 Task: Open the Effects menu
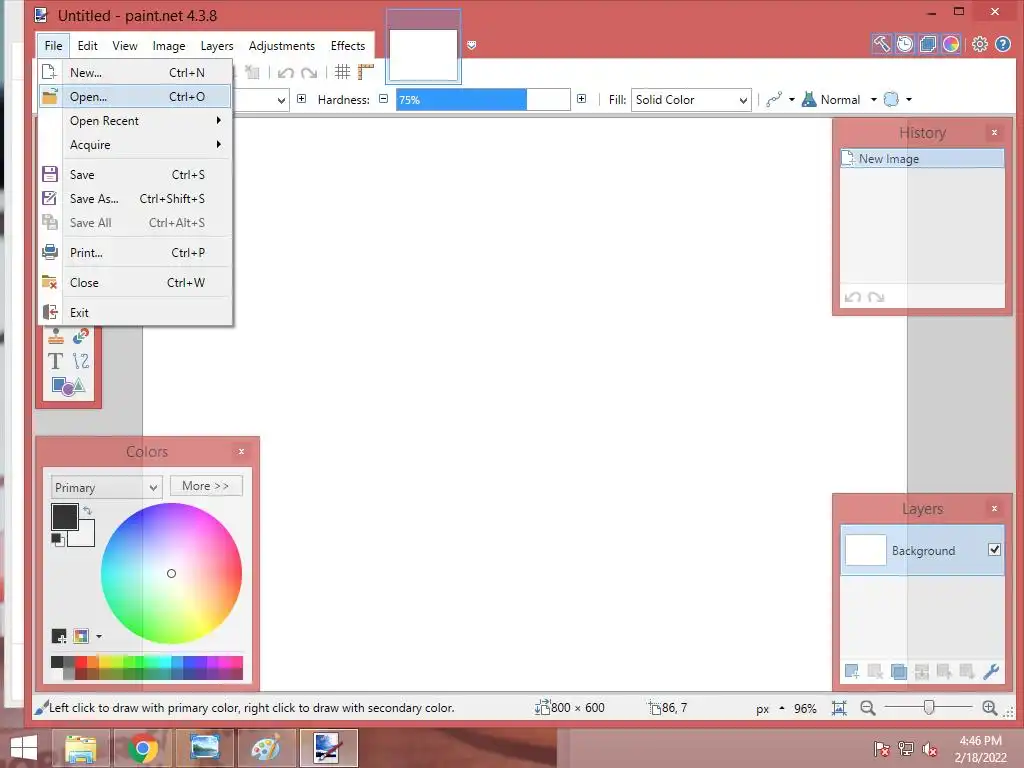[347, 46]
